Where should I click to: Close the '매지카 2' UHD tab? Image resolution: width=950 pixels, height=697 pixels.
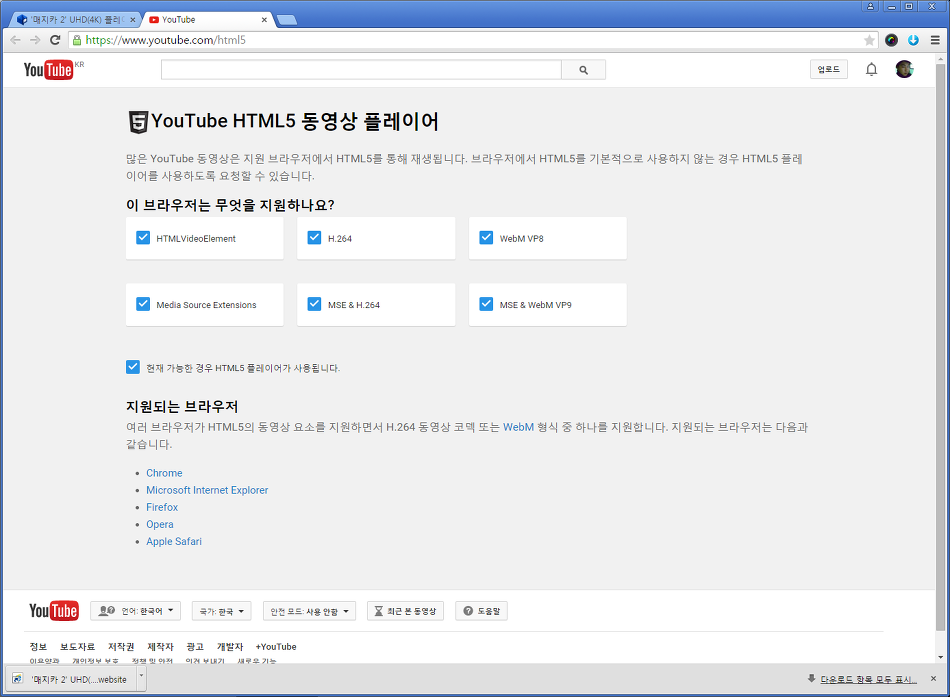[x=133, y=19]
